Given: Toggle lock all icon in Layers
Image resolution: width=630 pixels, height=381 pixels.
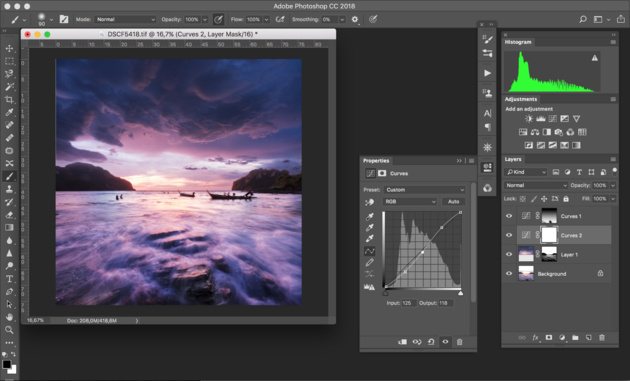Looking at the screenshot, I should [566, 199].
